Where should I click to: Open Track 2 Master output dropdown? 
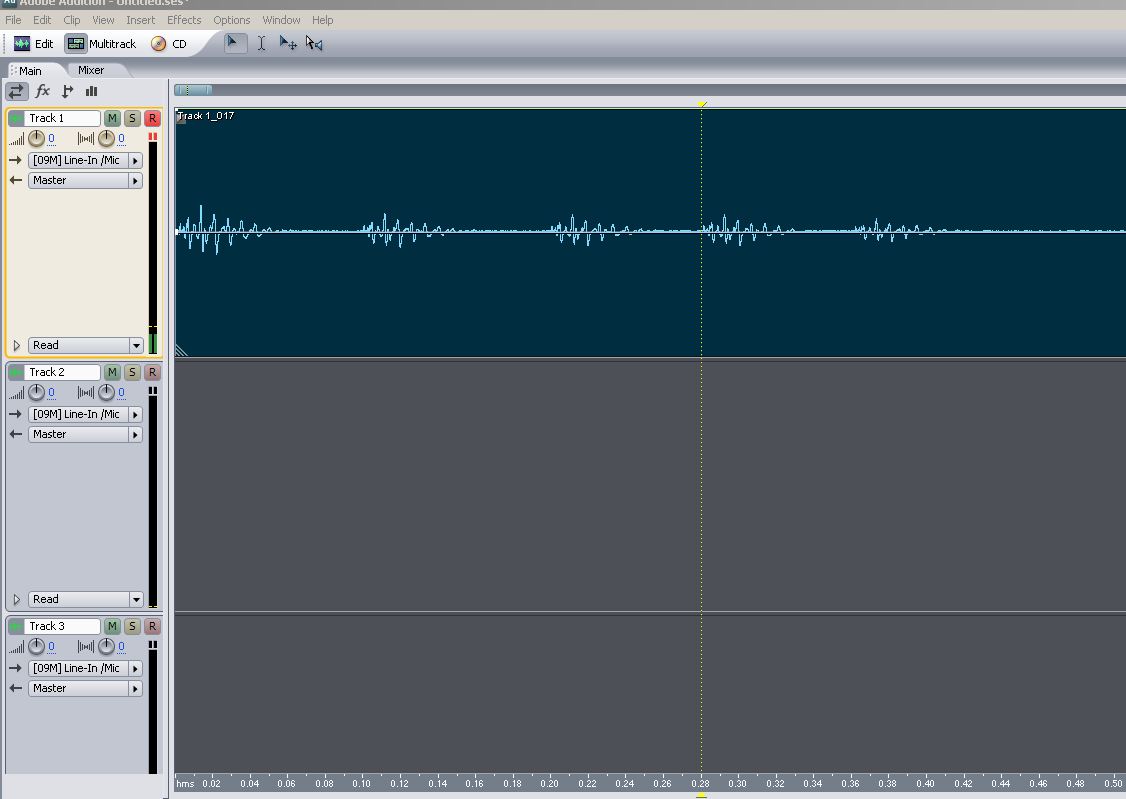coord(135,435)
